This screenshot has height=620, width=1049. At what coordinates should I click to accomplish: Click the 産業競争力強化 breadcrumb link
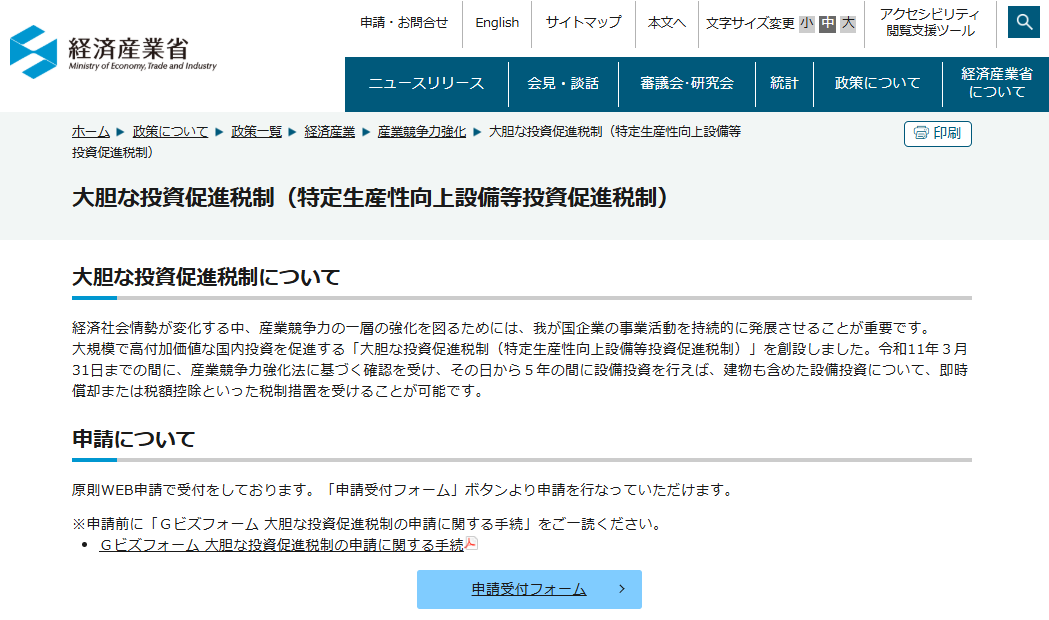421,132
